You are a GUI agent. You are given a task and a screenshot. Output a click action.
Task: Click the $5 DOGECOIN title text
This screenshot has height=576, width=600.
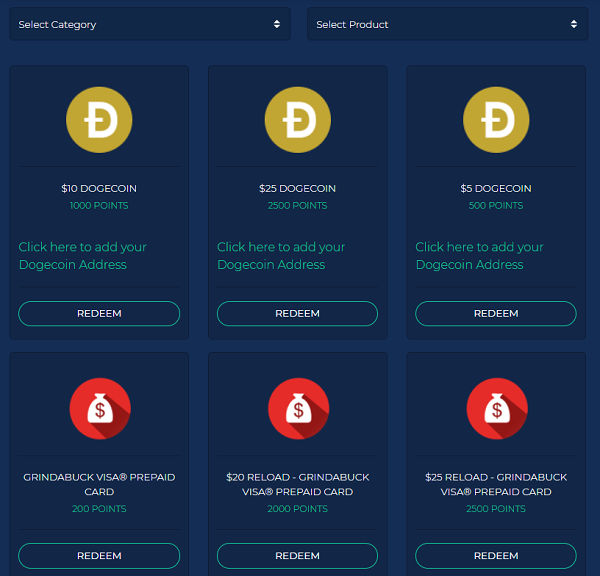[496, 188]
